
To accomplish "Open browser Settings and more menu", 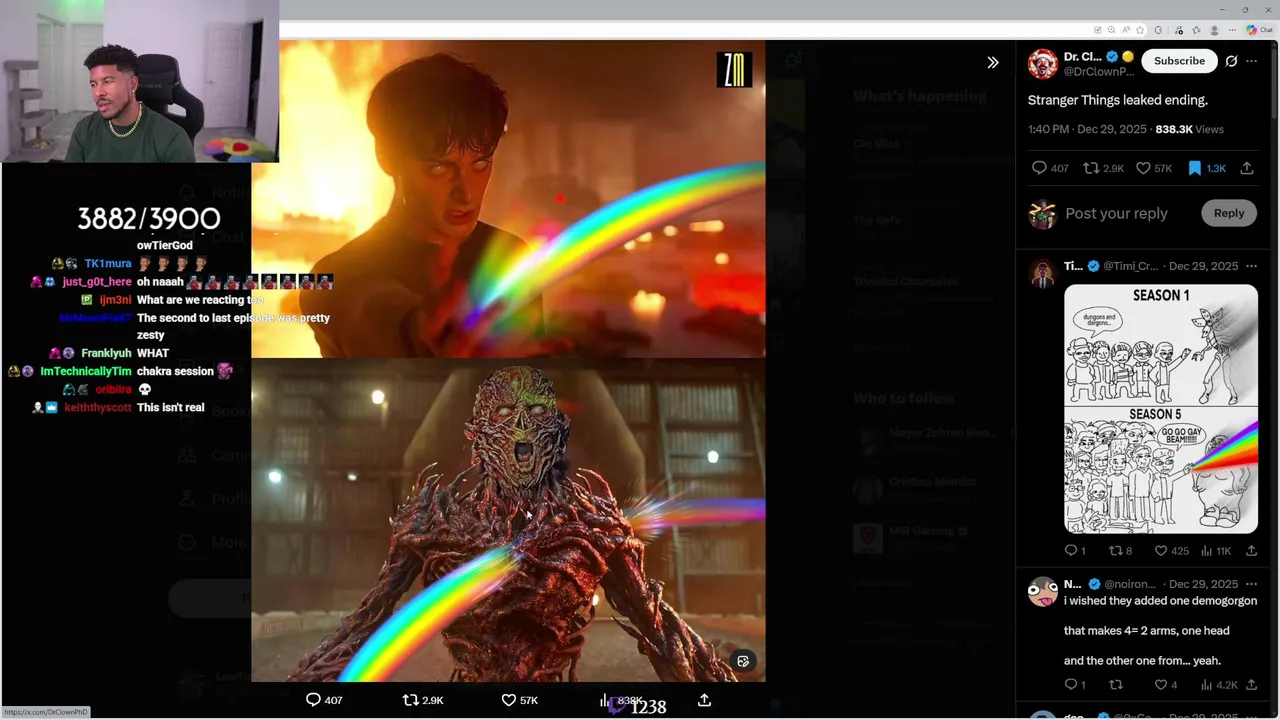I will tap(1232, 30).
